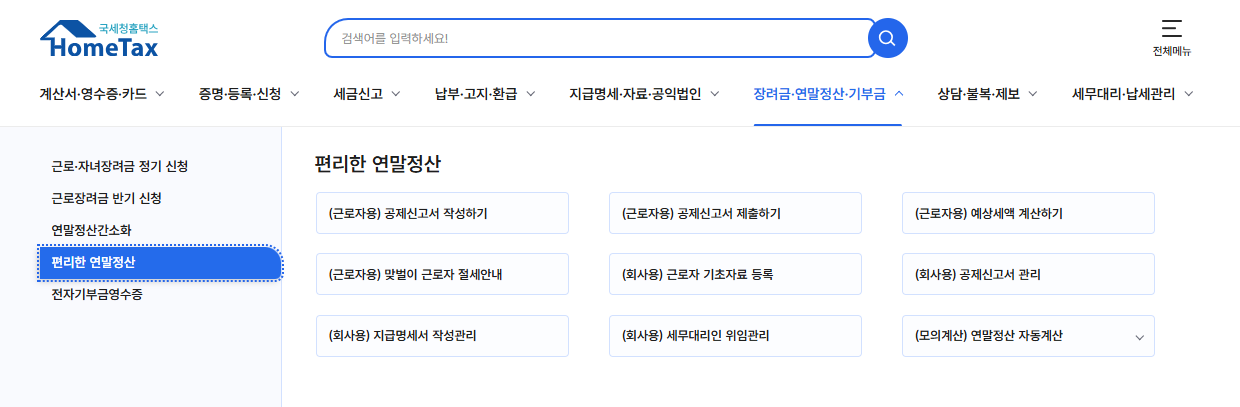1240x407 pixels.
Task: Open (회사용) 지급명세서 작성관리
Action: [x=442, y=336]
